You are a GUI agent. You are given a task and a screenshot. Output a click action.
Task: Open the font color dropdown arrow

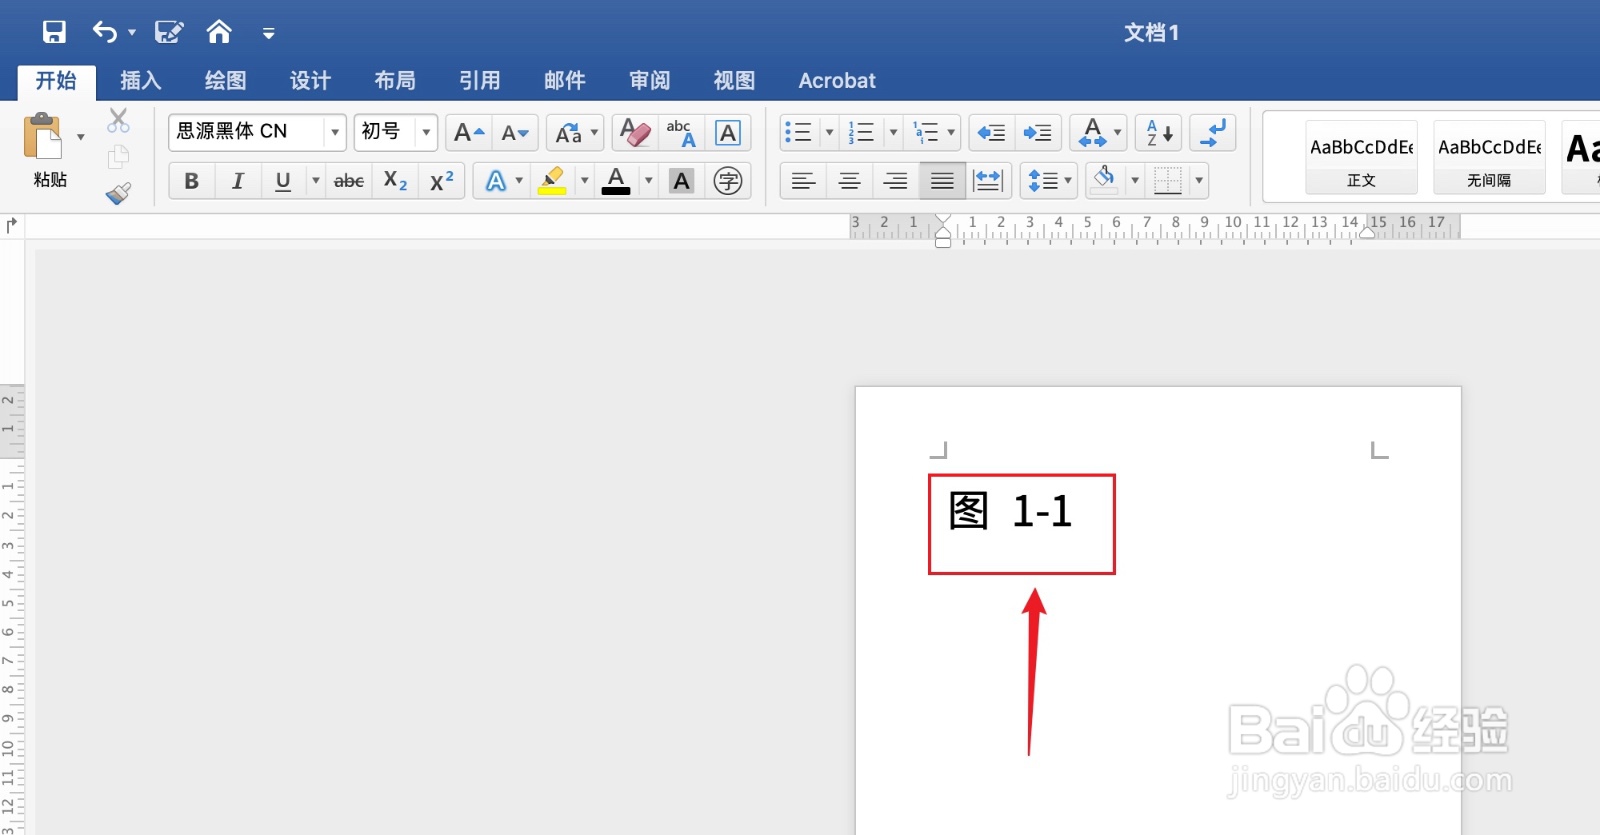(x=649, y=181)
